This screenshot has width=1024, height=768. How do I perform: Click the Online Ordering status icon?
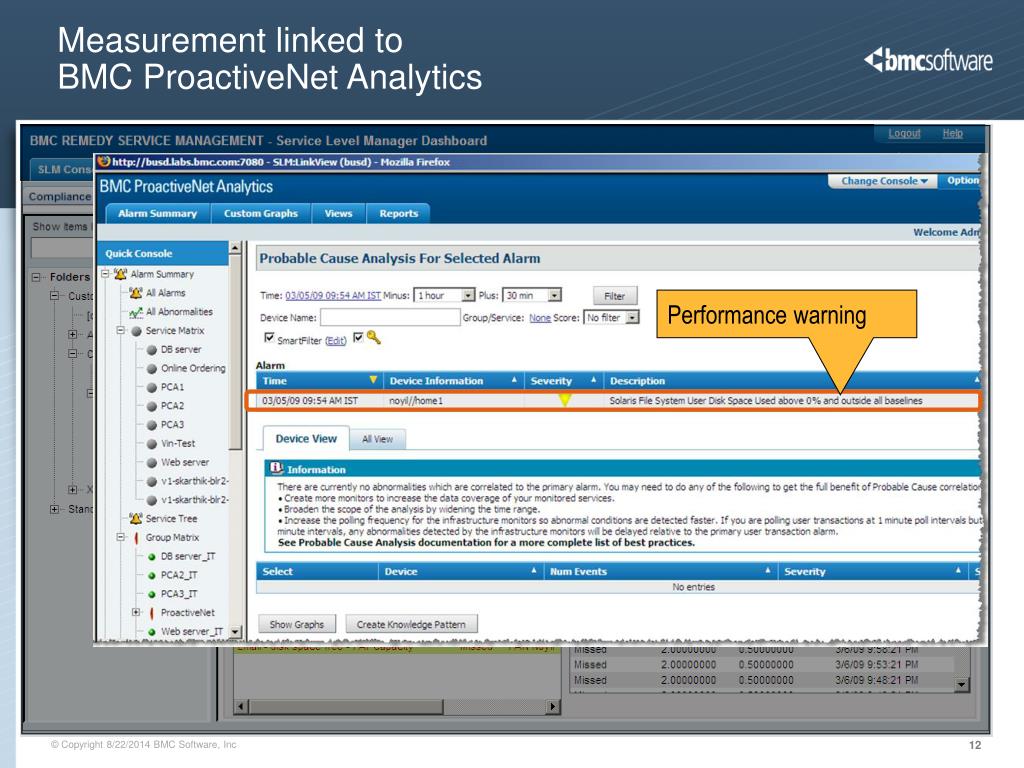[152, 368]
